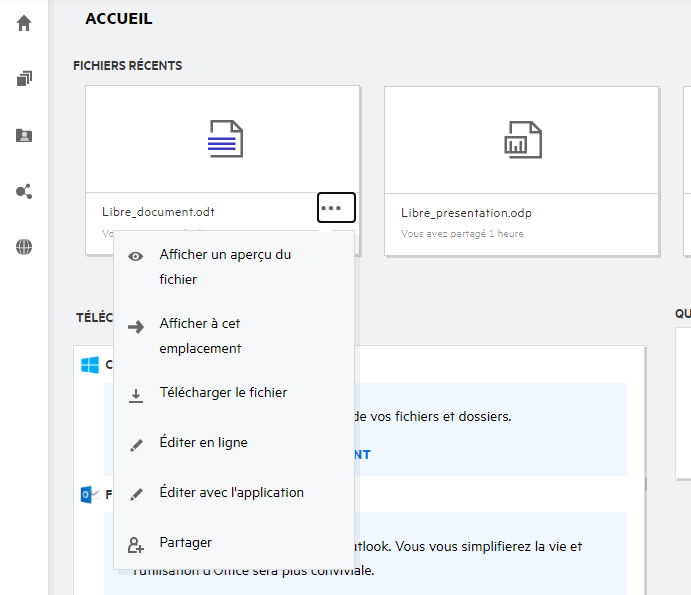This screenshot has width=691, height=595.
Task: Click the Libre_presentation.odp presentation icon
Action: pos(523,140)
